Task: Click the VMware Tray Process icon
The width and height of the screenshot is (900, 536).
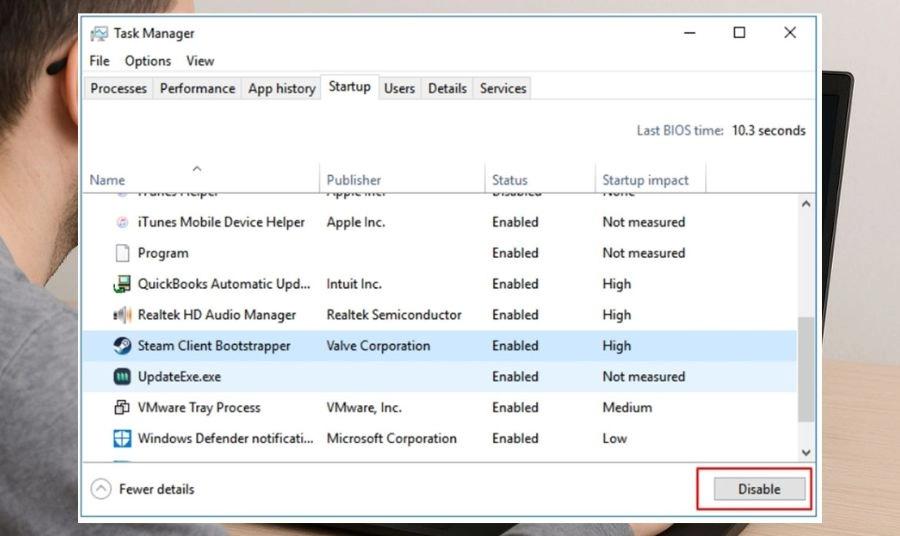Action: click(x=122, y=407)
